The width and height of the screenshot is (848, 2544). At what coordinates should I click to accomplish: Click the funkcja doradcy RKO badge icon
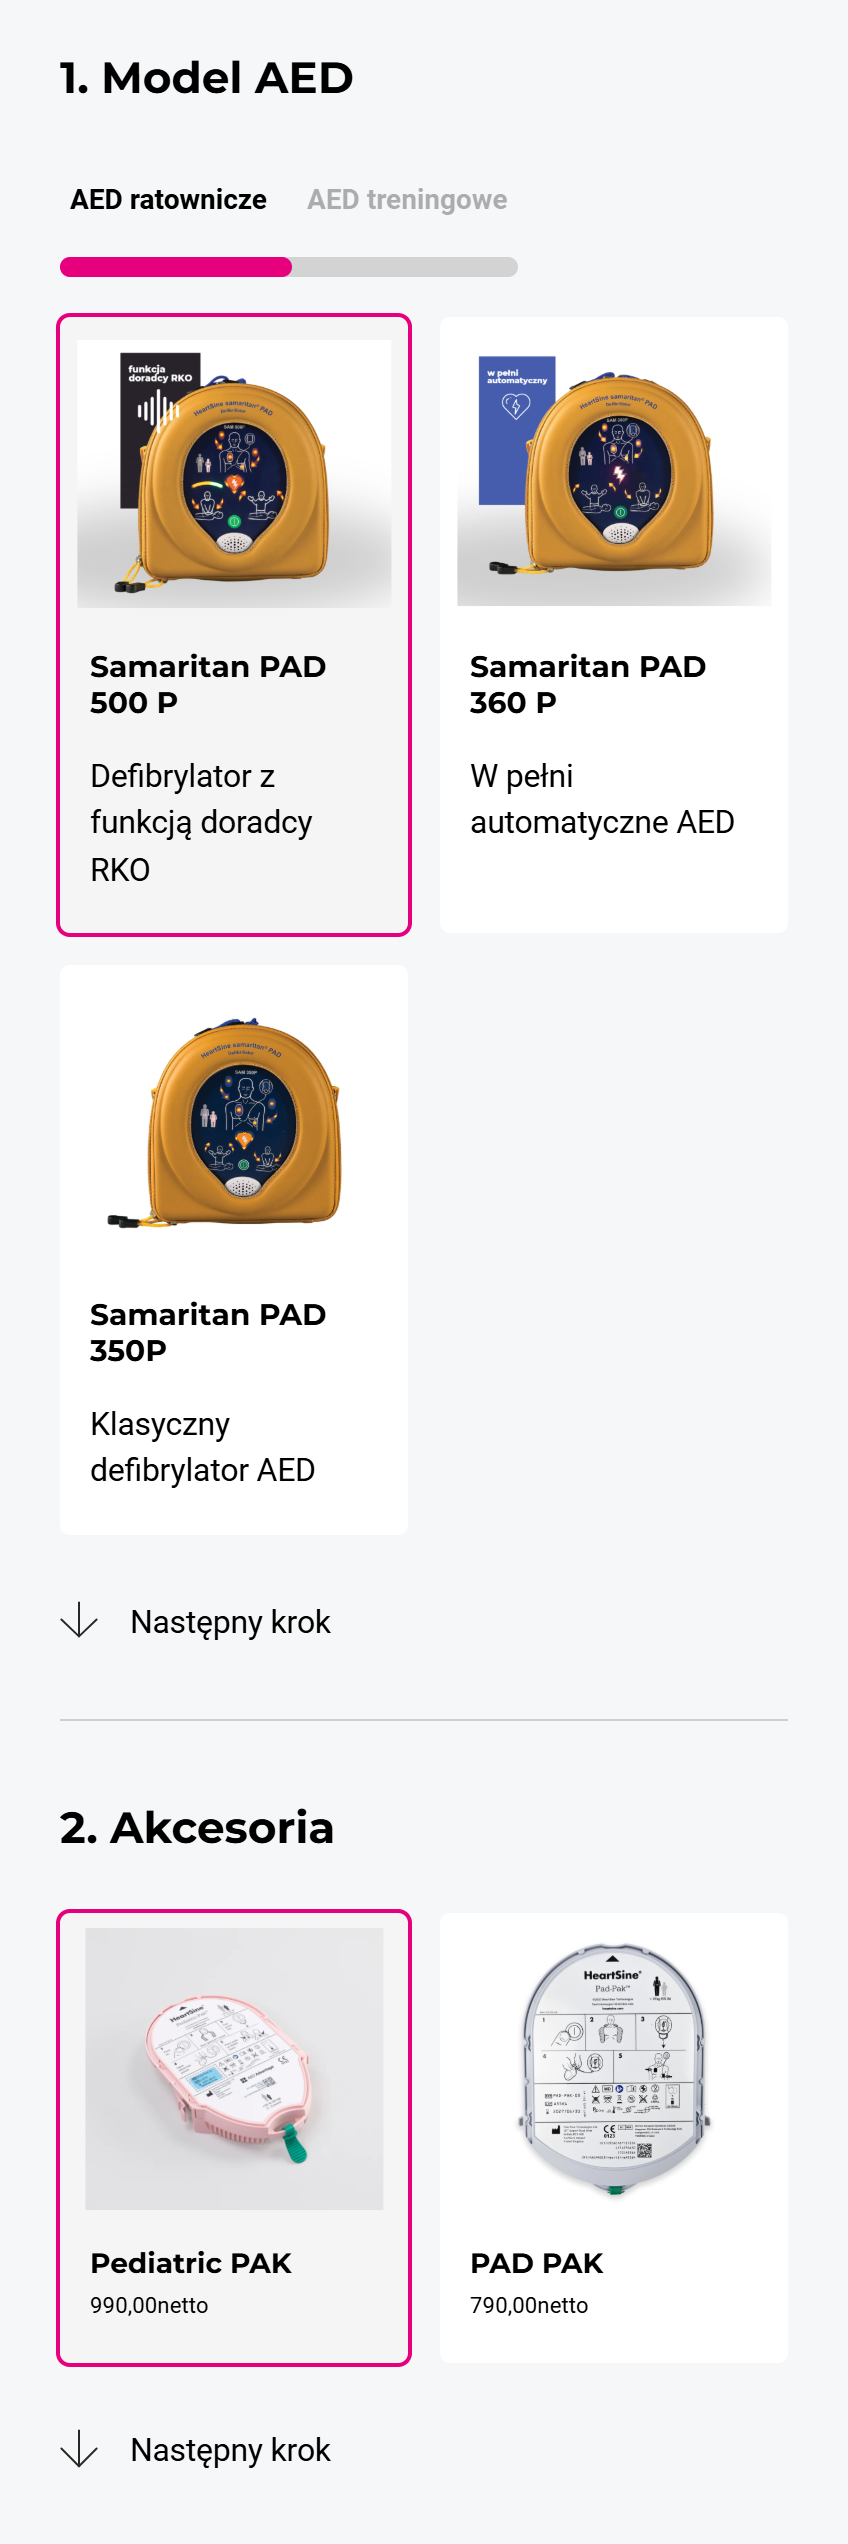[x=160, y=430]
